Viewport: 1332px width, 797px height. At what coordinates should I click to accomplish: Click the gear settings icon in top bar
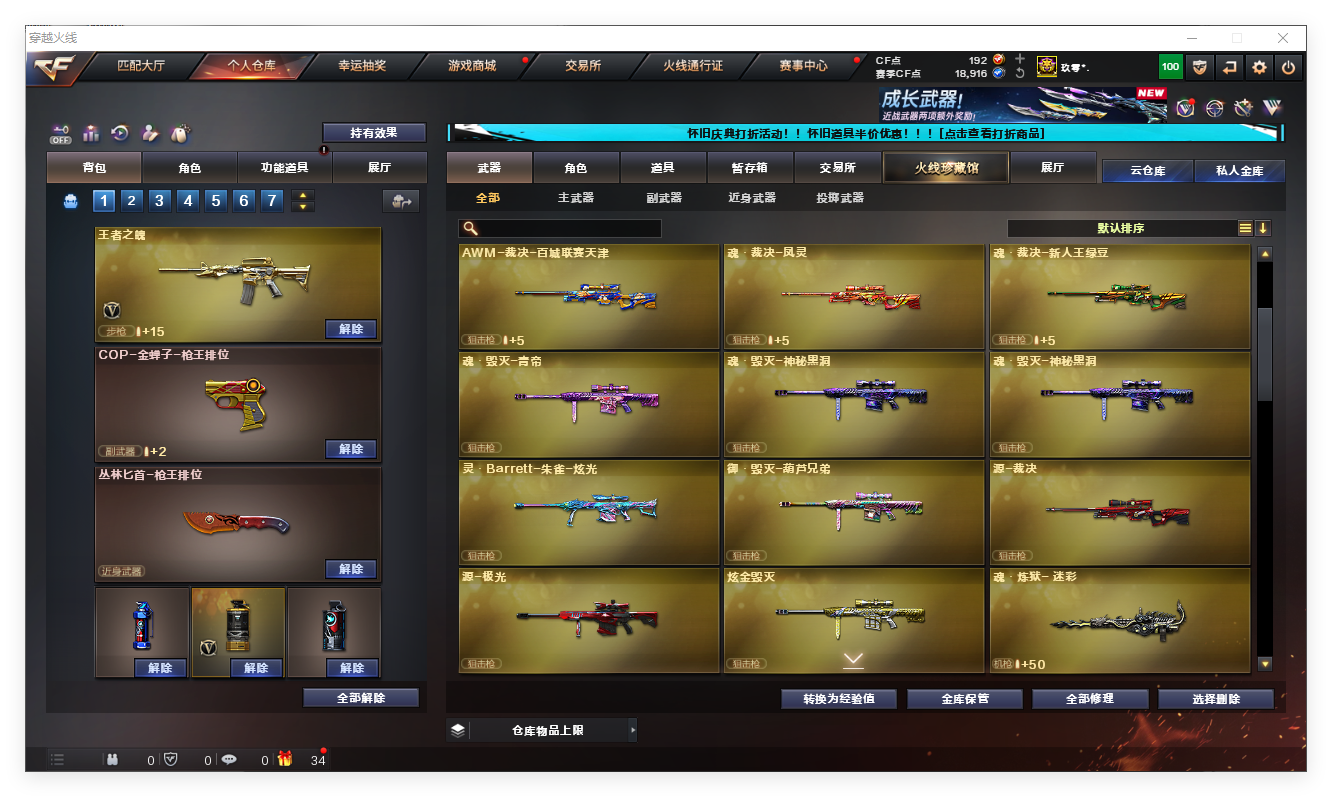(1259, 67)
